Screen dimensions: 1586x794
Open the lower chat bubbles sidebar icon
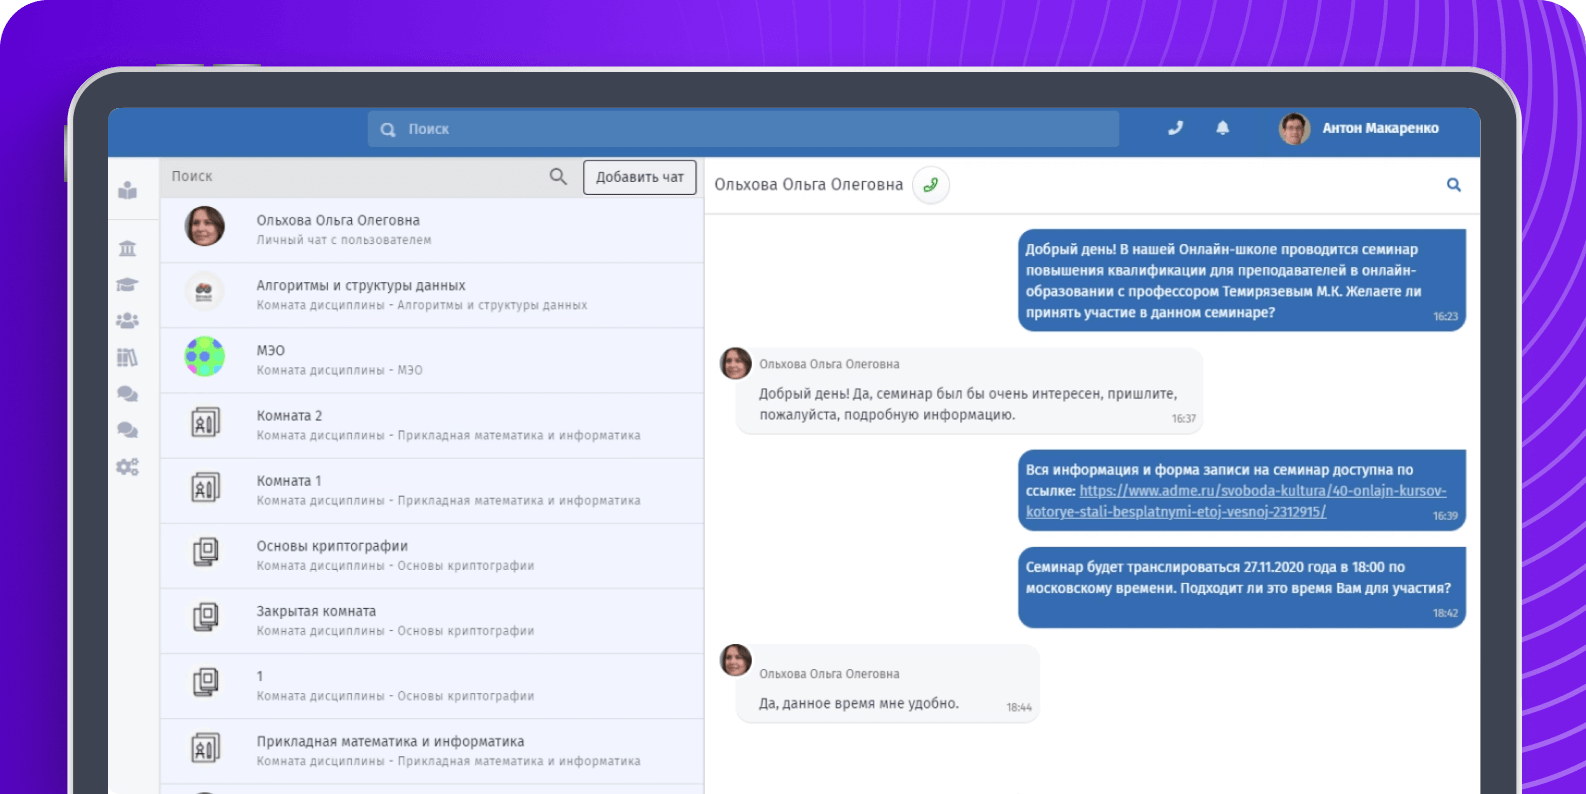127,430
